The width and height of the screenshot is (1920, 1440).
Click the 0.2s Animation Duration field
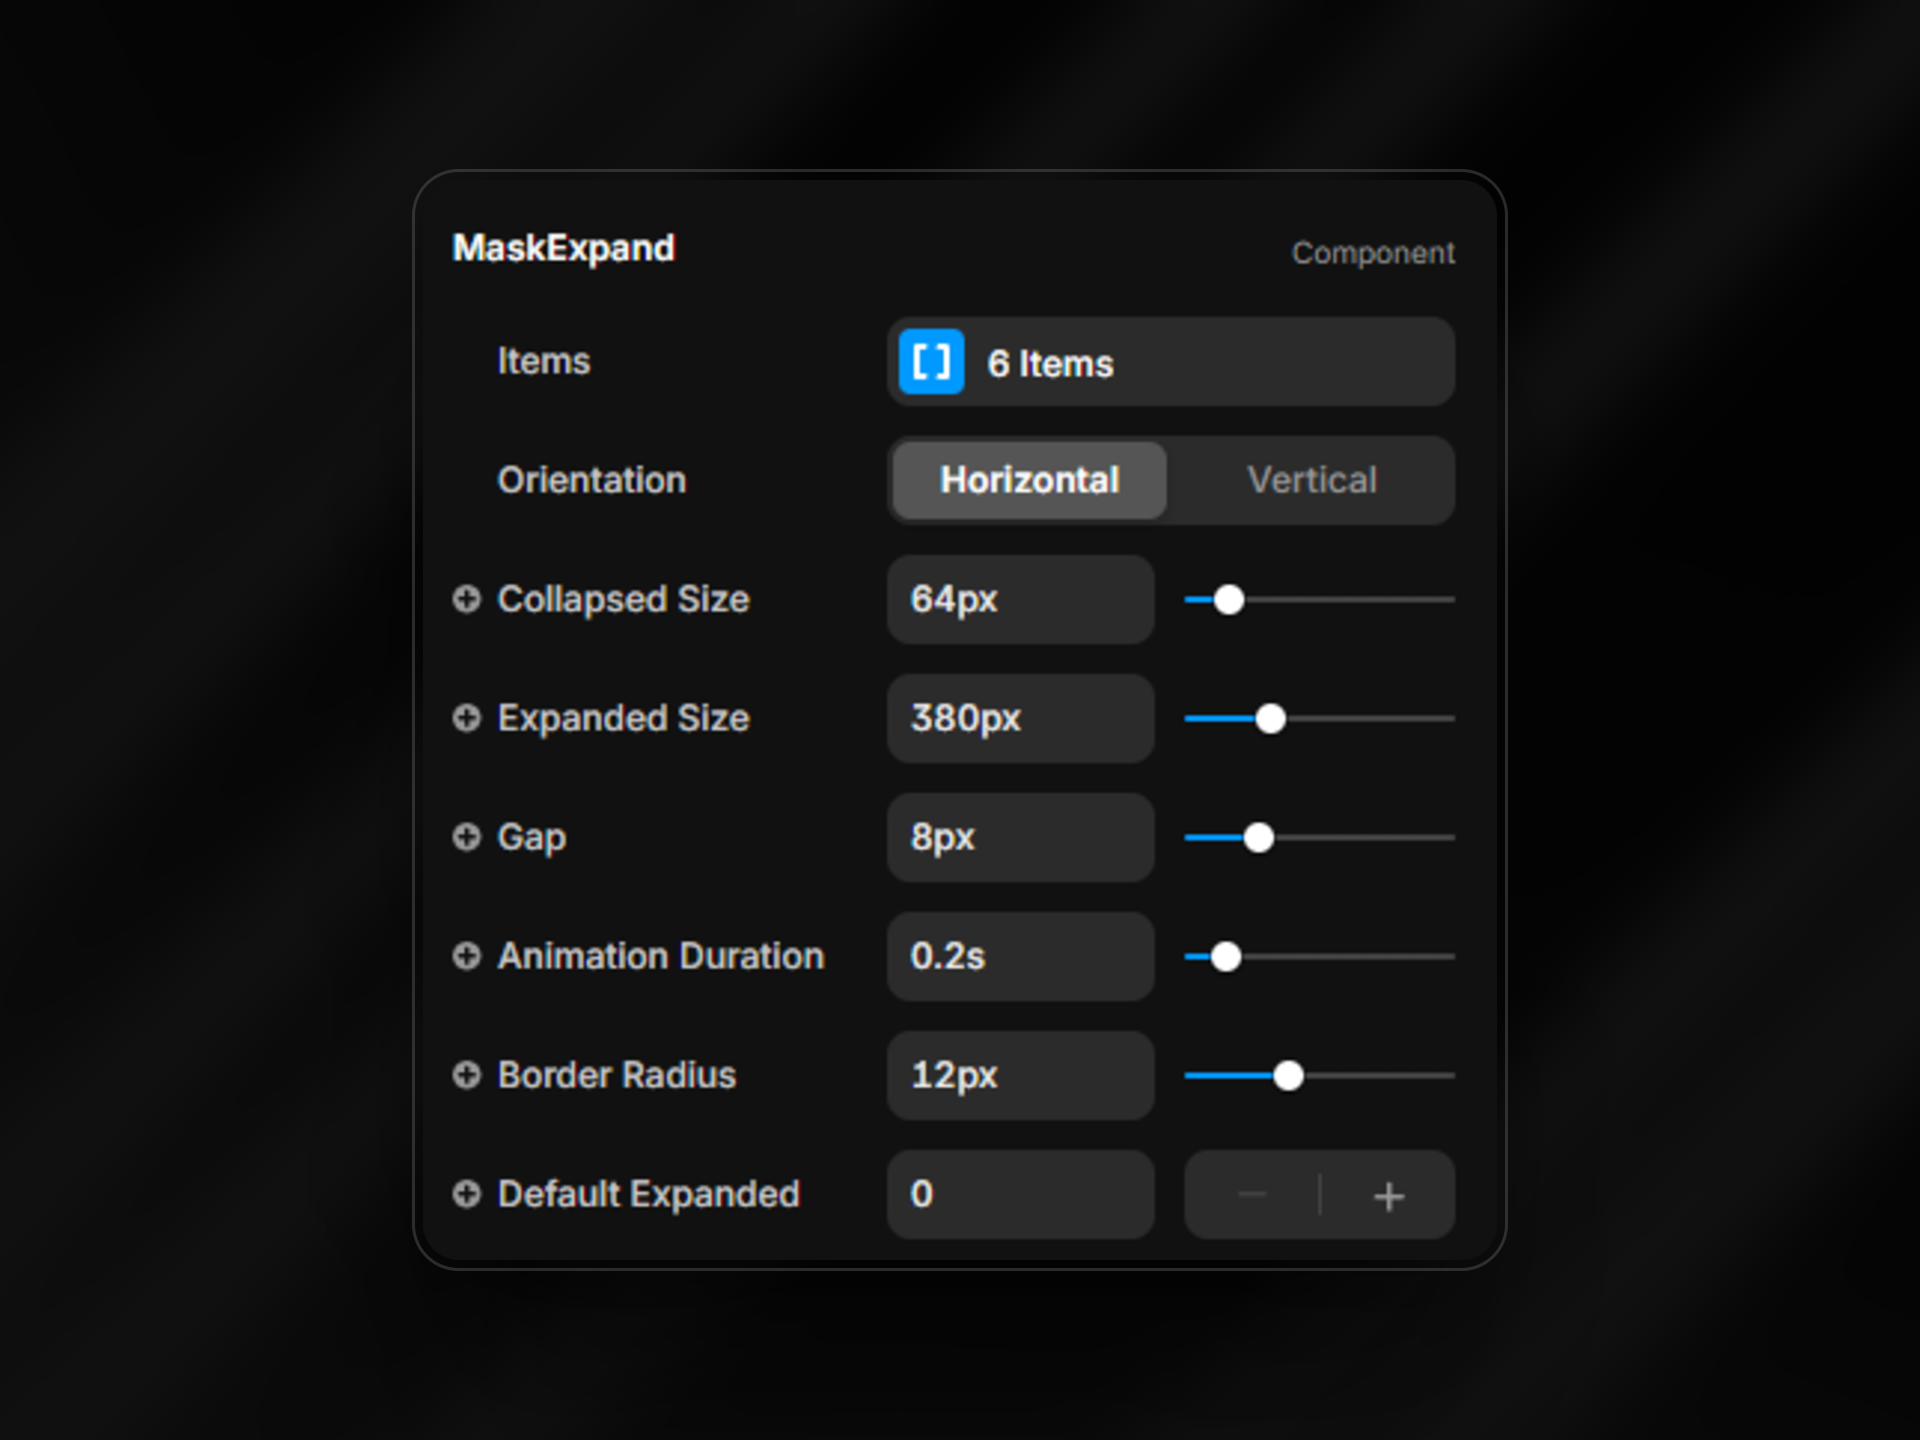click(x=1020, y=957)
